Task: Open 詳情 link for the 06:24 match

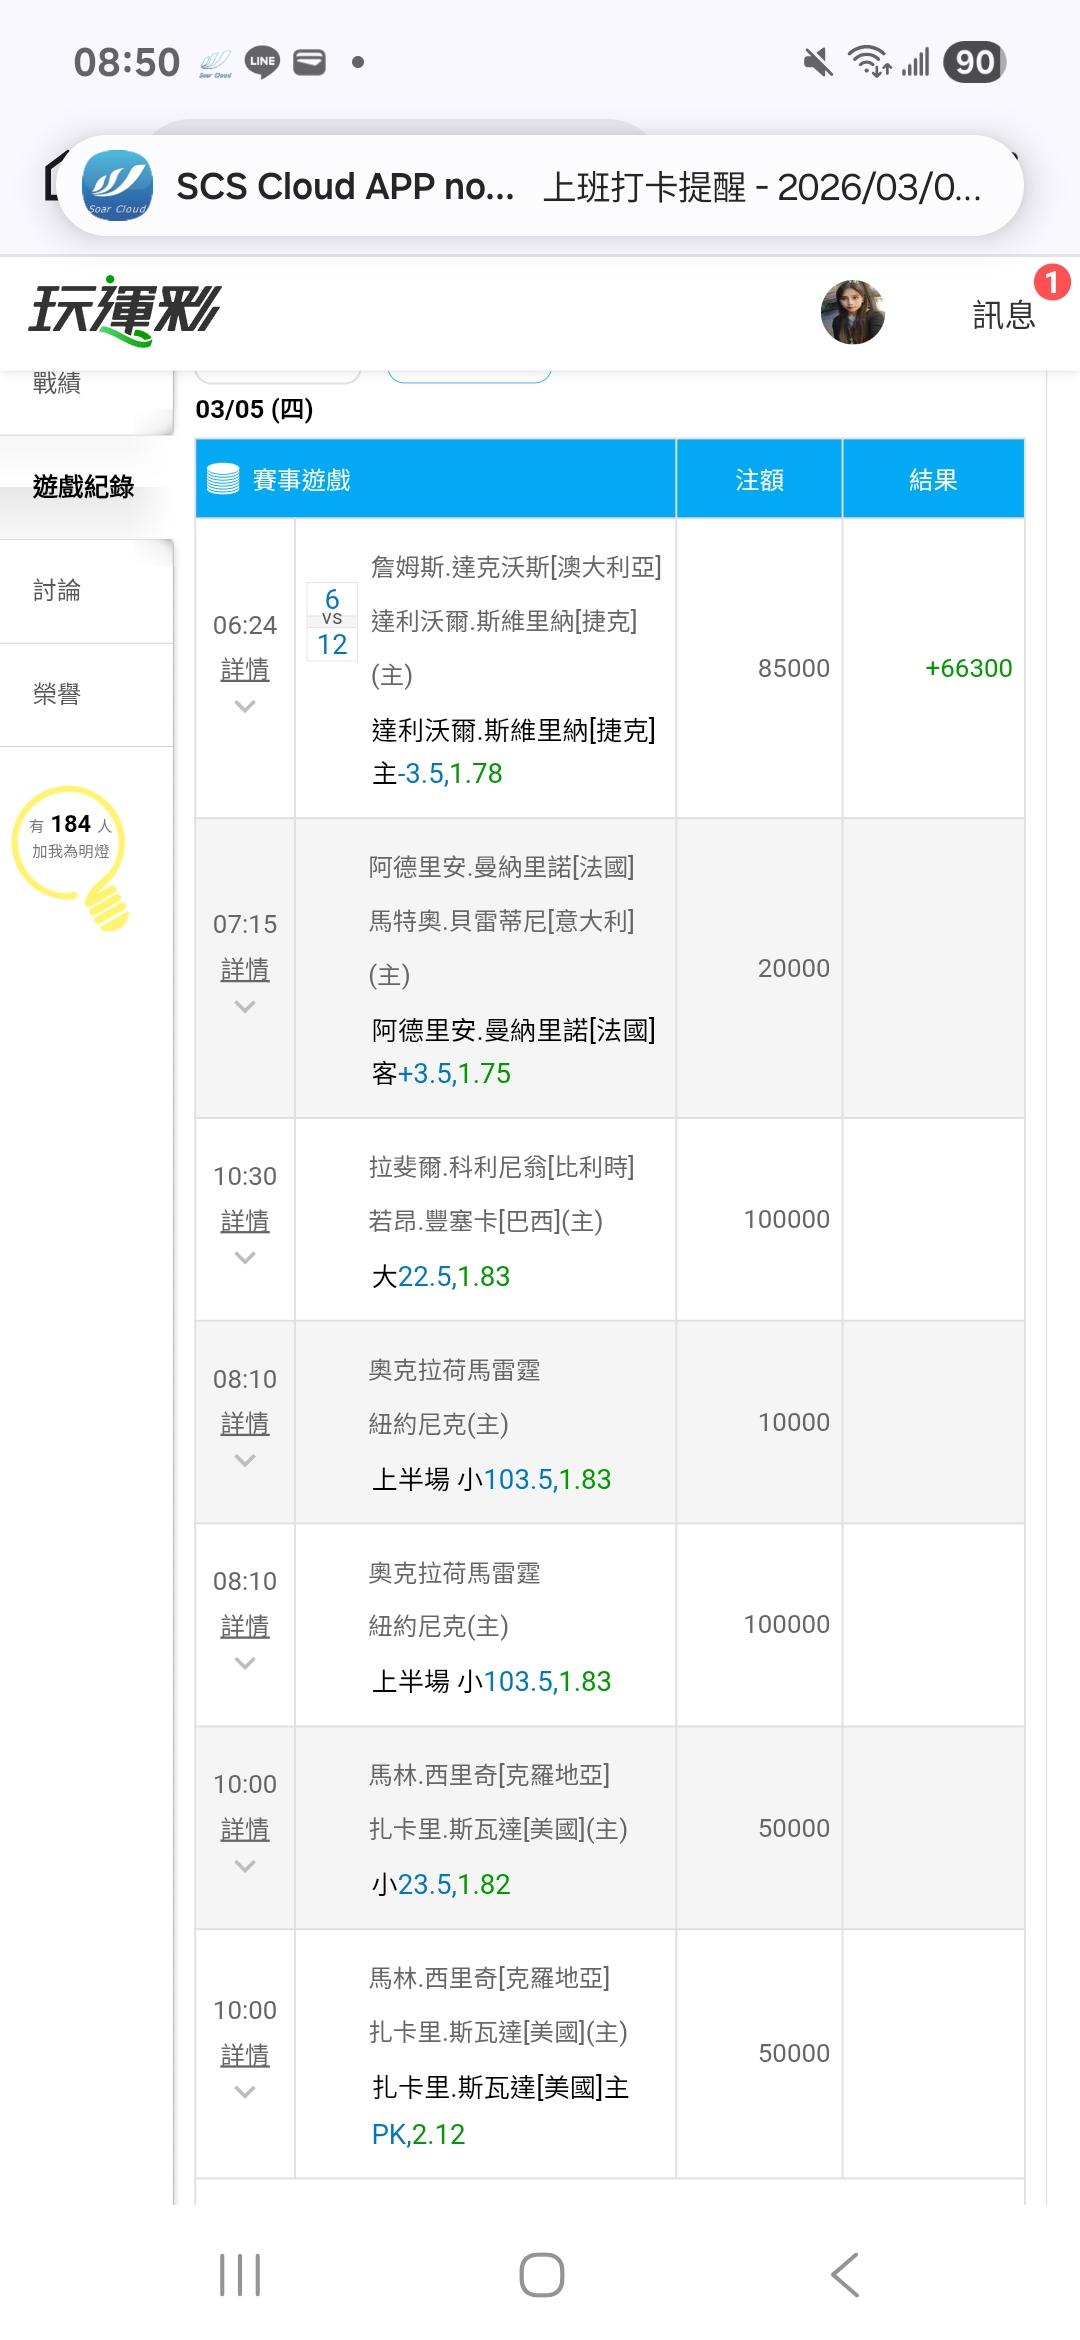Action: coord(245,669)
